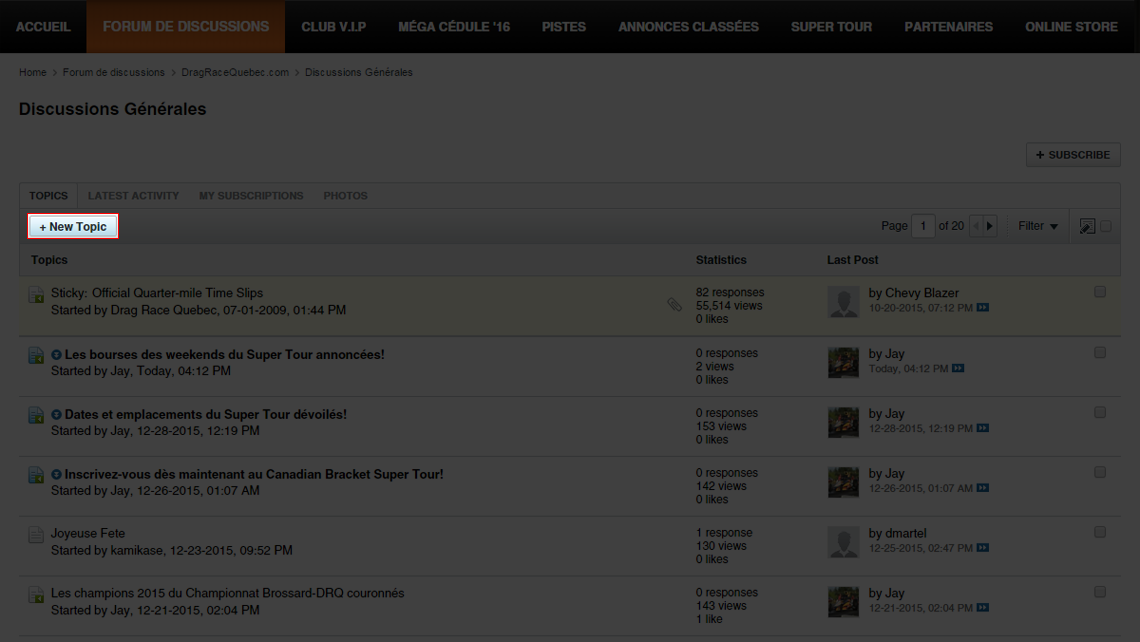Tick the checkbox for the Sticky Time Slips topic
This screenshot has width=1140, height=642.
[1100, 292]
